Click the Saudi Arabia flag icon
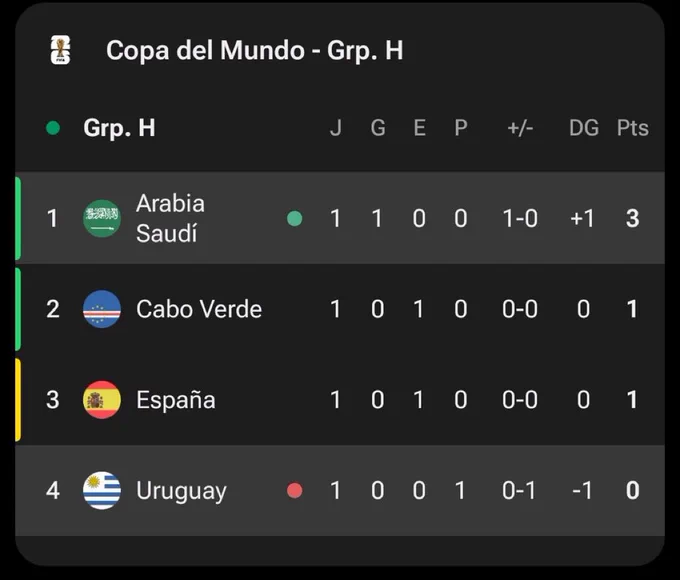Viewport: 680px width, 580px height. point(102,218)
